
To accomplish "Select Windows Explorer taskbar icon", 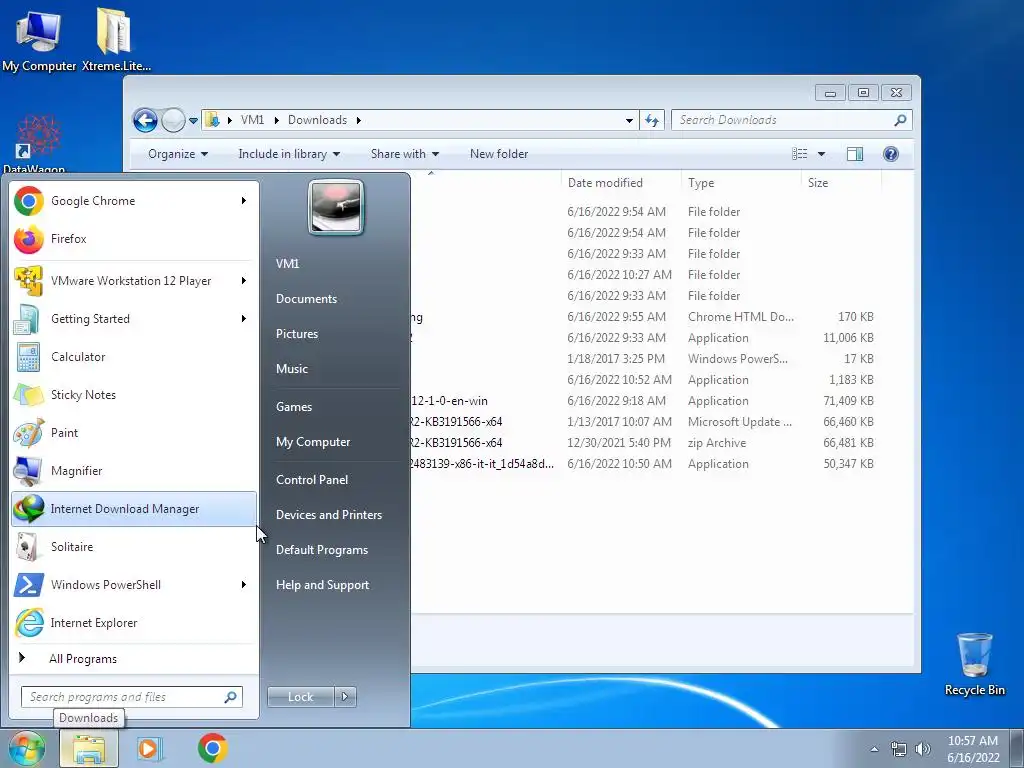I will (89, 748).
